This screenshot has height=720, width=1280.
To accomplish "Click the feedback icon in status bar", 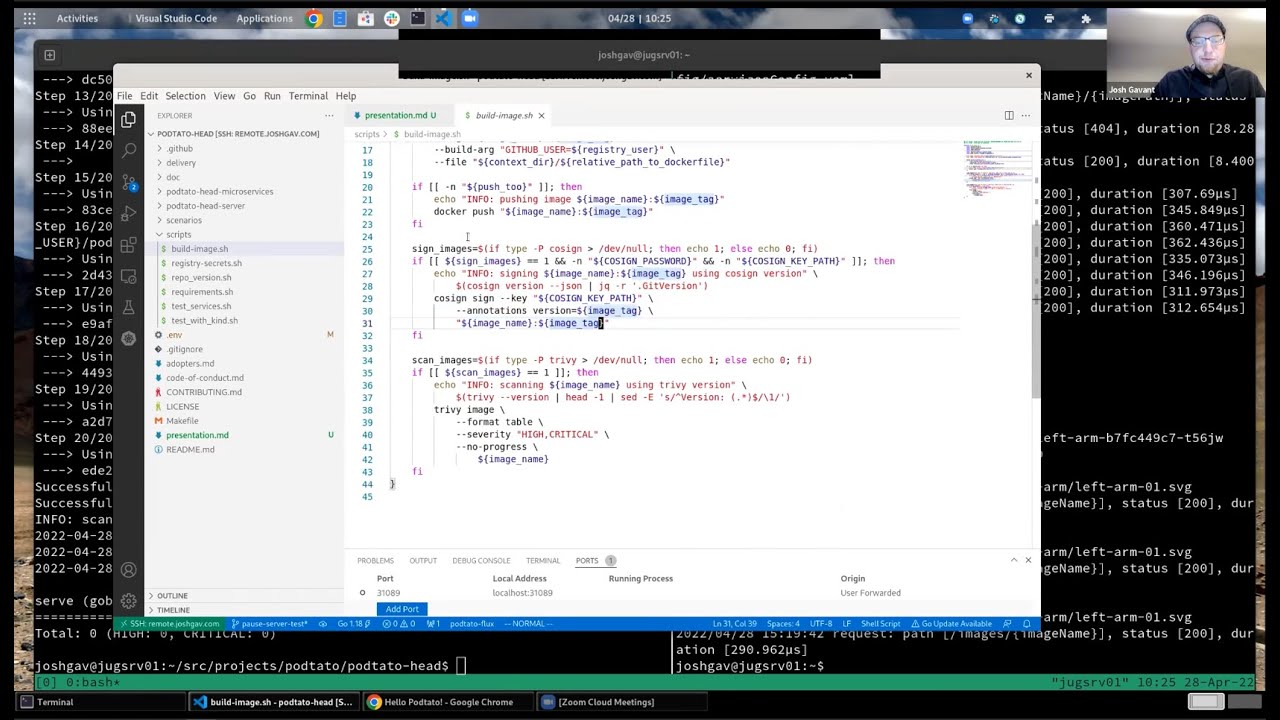I will pyautogui.click(x=1007, y=624).
